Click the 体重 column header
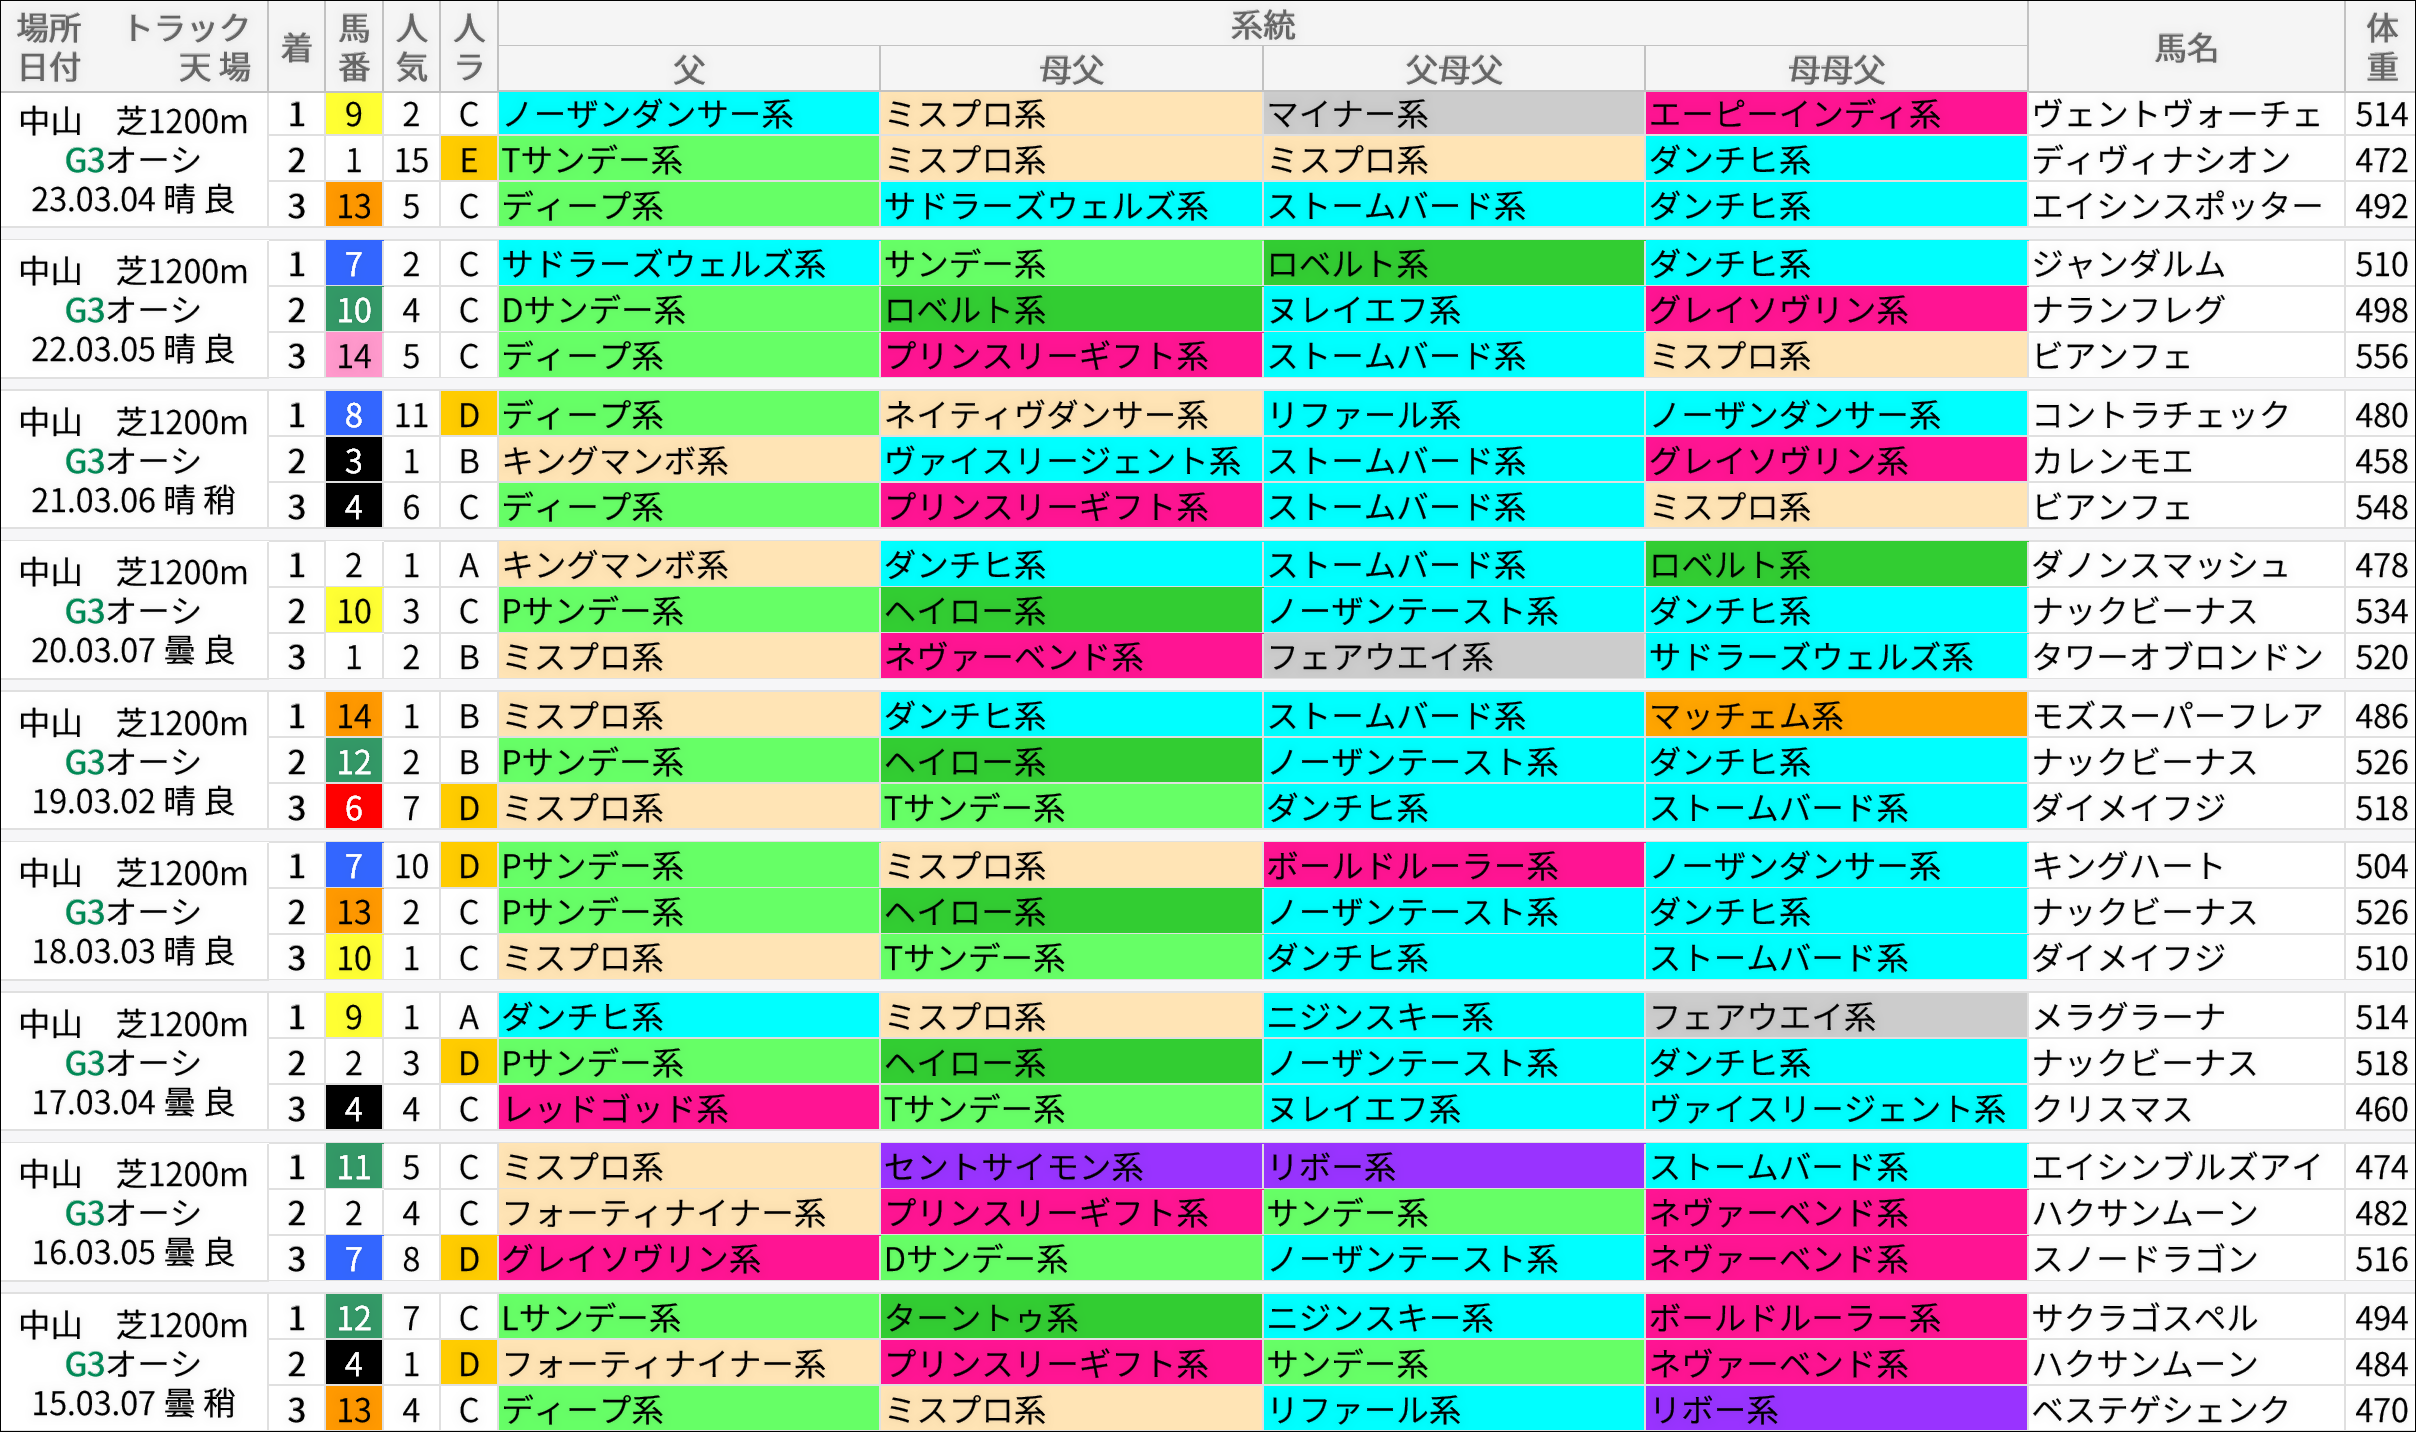This screenshot has width=2416, height=1432. click(2381, 47)
